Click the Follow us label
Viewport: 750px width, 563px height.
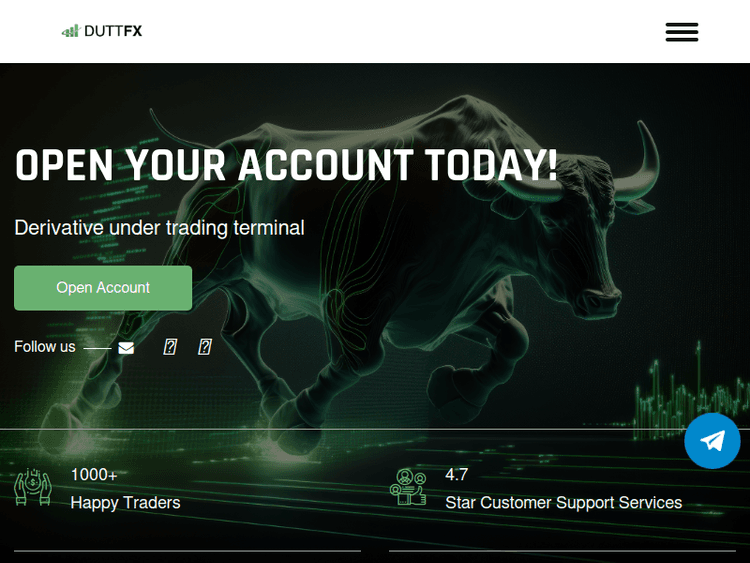pyautogui.click(x=45, y=346)
